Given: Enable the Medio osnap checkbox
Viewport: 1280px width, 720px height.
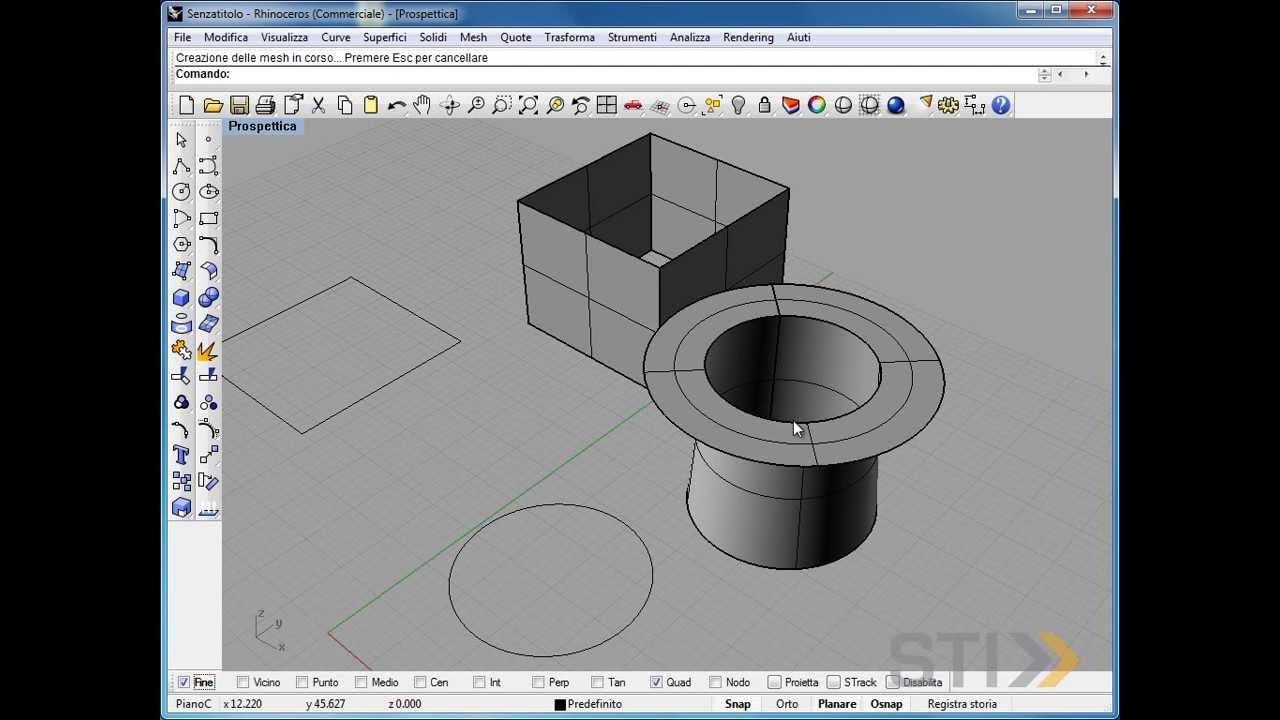Looking at the screenshot, I should [x=361, y=682].
